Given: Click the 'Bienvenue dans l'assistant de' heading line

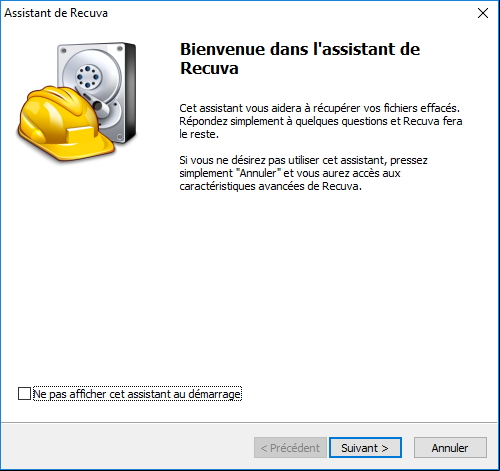Looking at the screenshot, I should pyautogui.click(x=300, y=49).
